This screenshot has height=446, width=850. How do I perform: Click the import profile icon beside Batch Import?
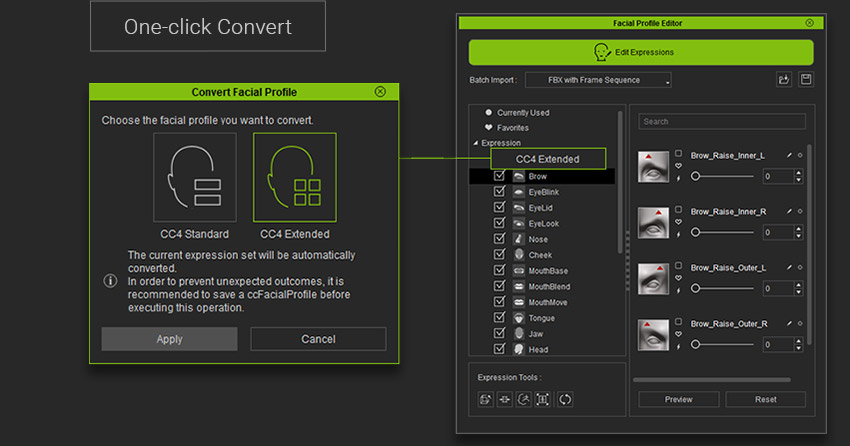coord(783,80)
